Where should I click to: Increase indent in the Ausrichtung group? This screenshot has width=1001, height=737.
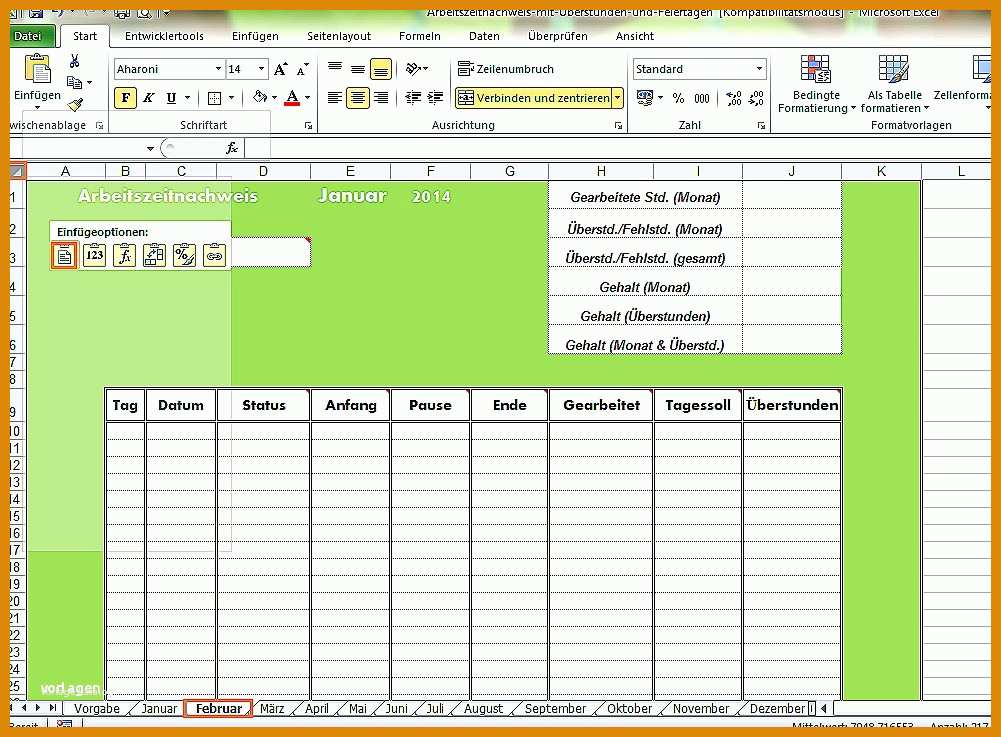click(435, 98)
